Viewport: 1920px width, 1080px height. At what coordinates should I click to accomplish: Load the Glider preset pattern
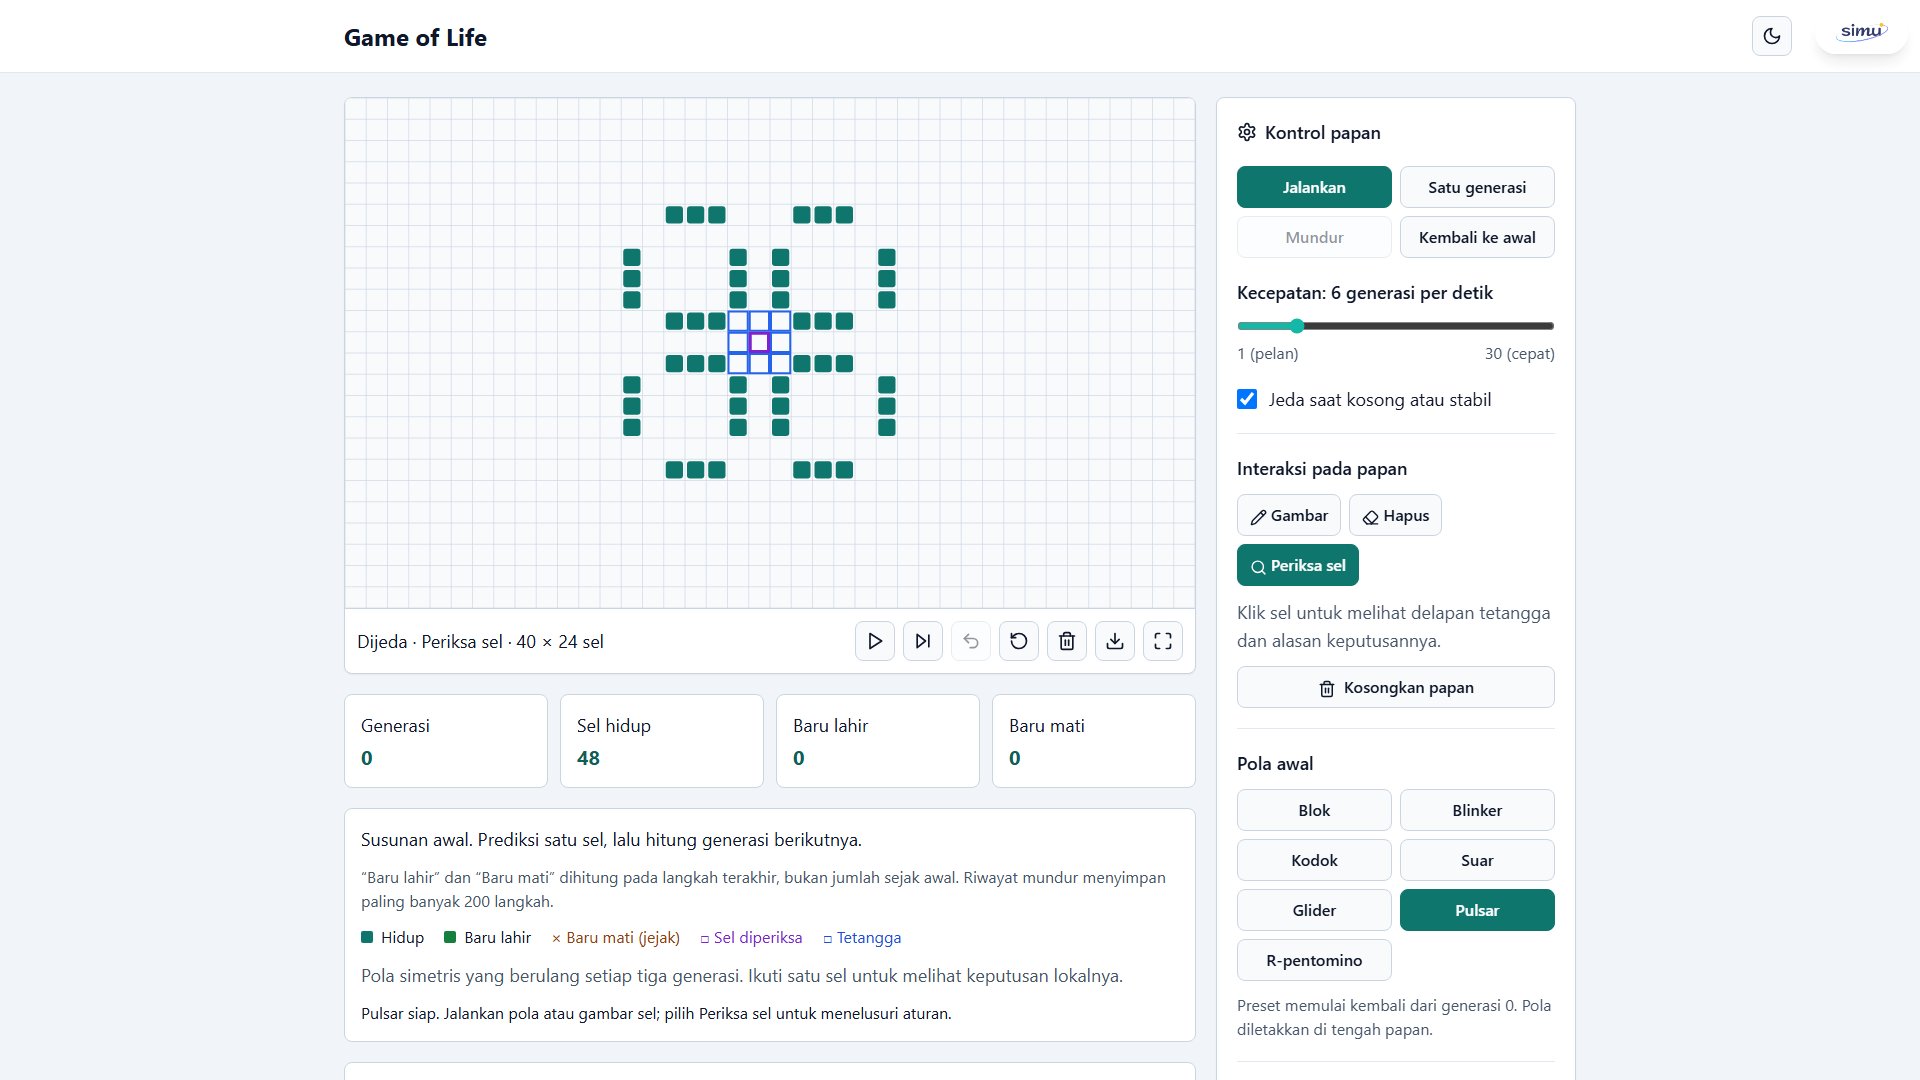point(1314,910)
